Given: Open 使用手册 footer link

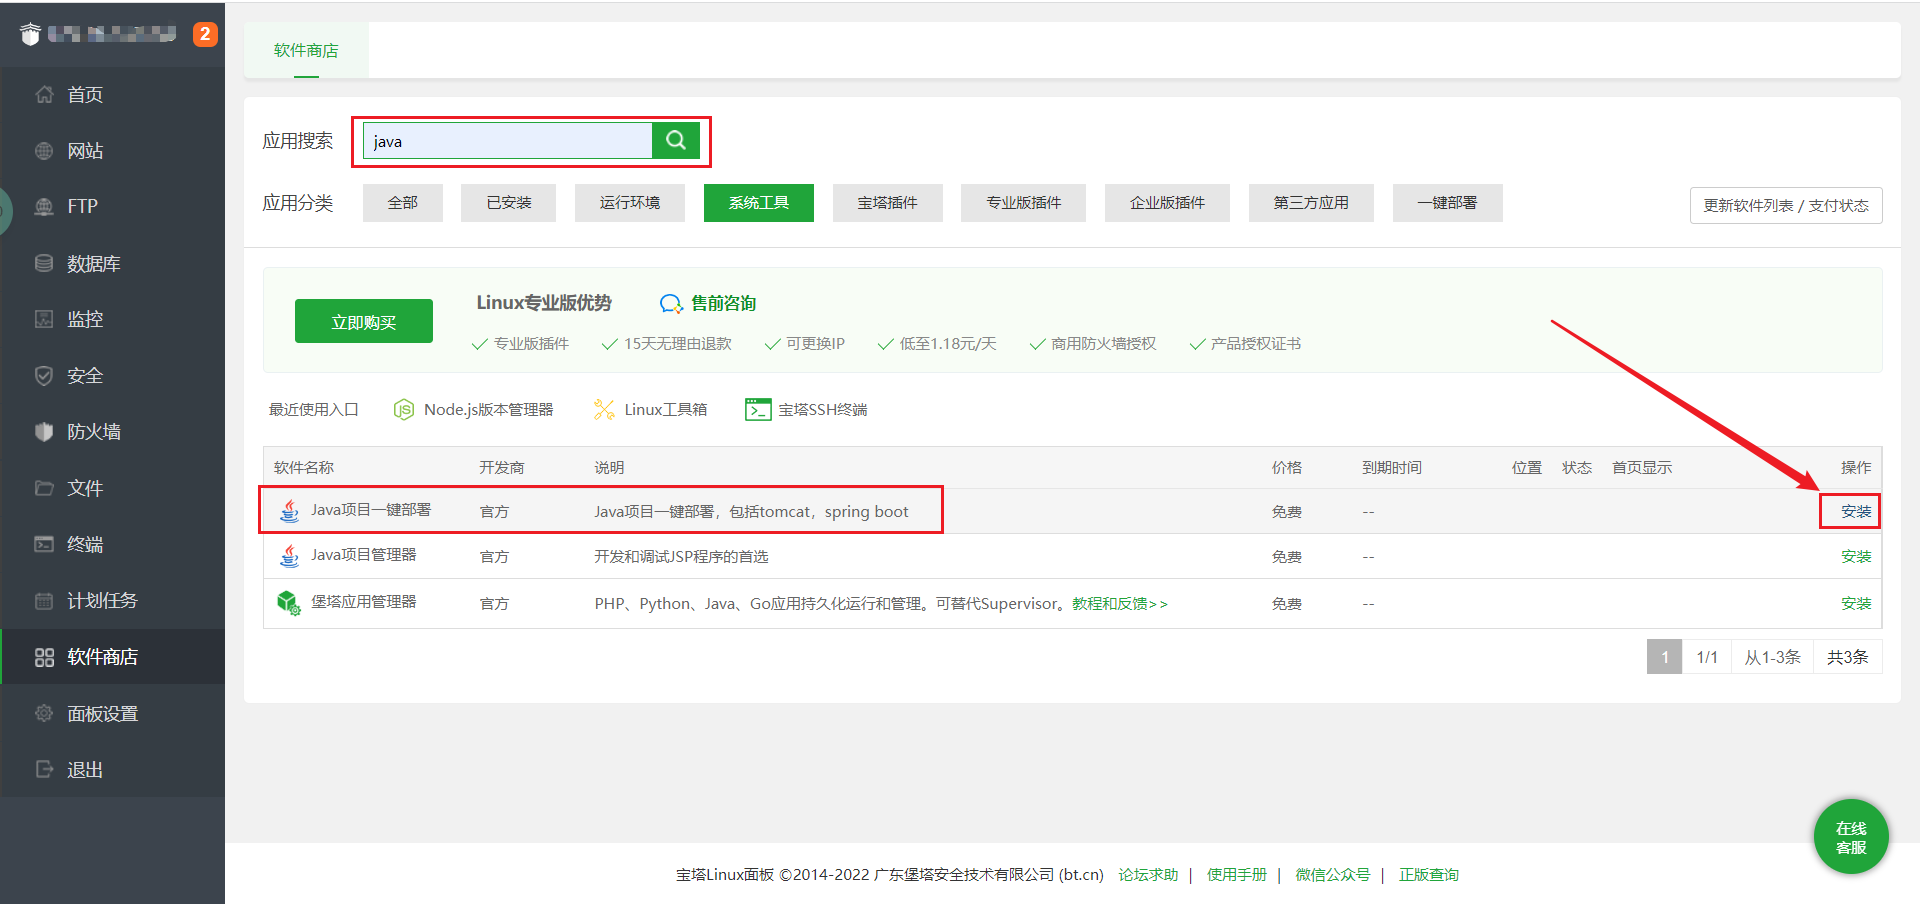Looking at the screenshot, I should [x=1236, y=874].
